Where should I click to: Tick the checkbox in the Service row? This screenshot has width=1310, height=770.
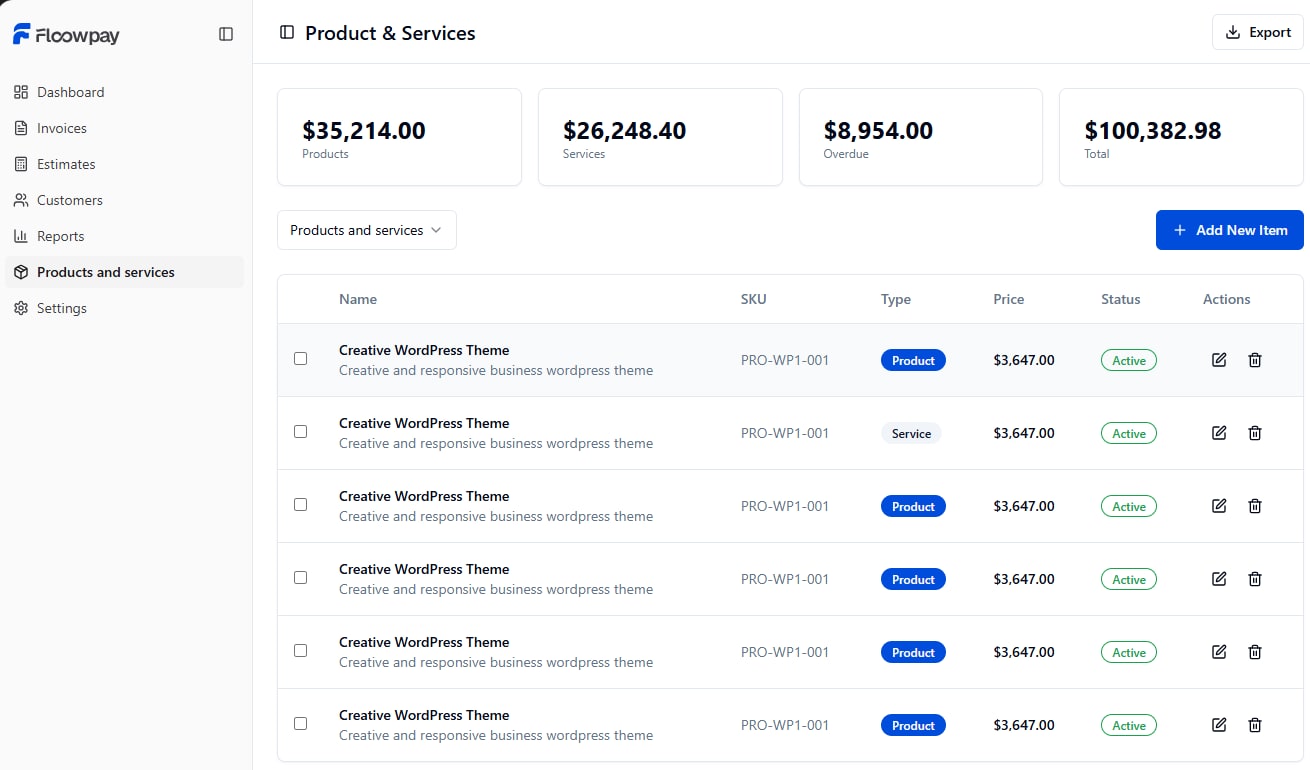tap(300, 431)
